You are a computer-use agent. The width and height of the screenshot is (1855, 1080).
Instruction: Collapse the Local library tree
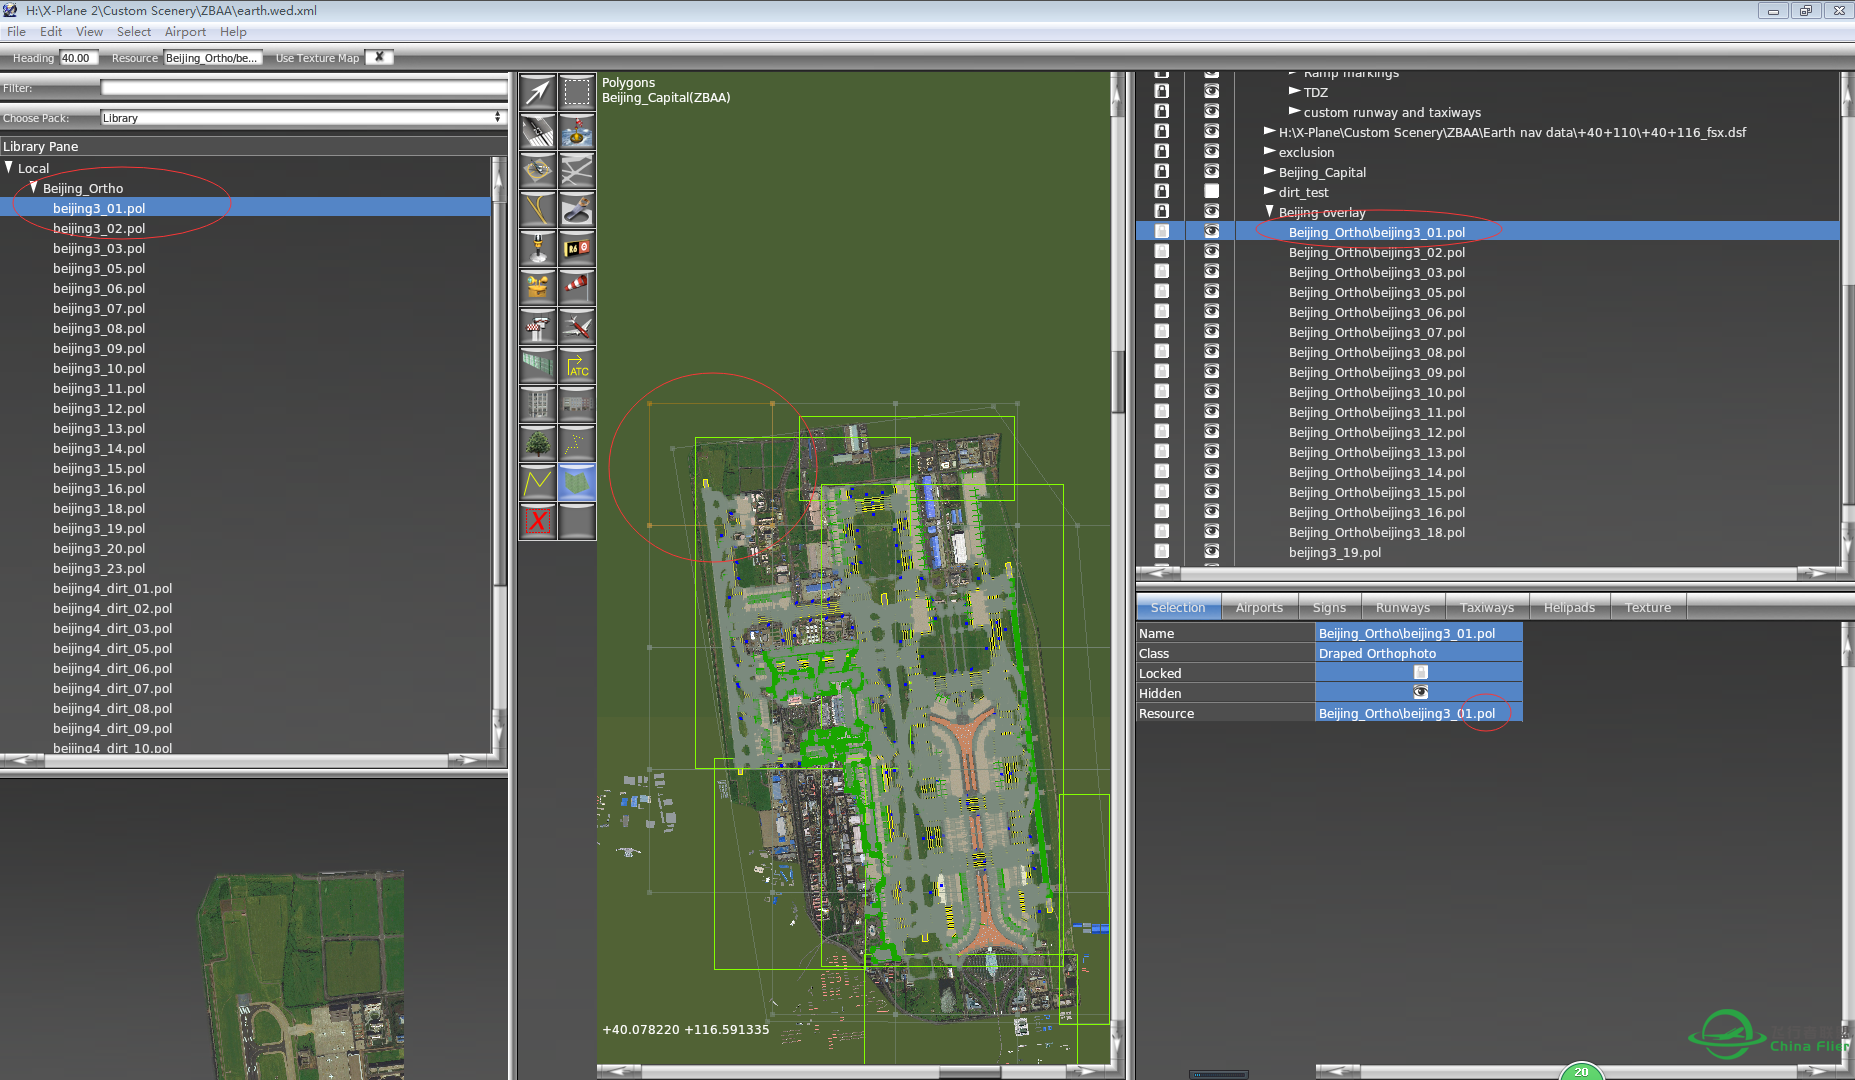pyautogui.click(x=9, y=167)
